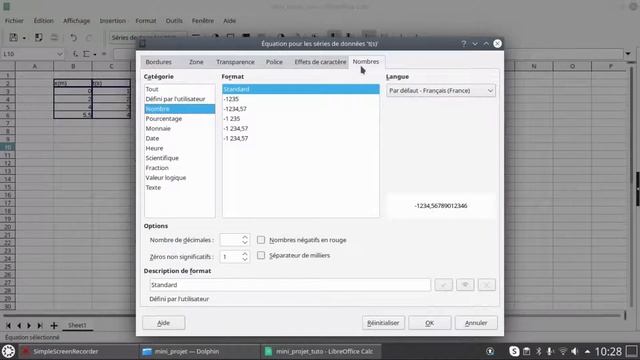Click the microphone tray icon
Screen dimensions: 640x360
(x=550, y=351)
